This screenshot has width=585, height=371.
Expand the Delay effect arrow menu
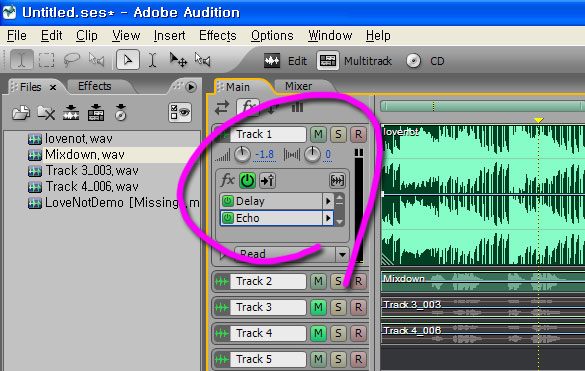pos(328,201)
